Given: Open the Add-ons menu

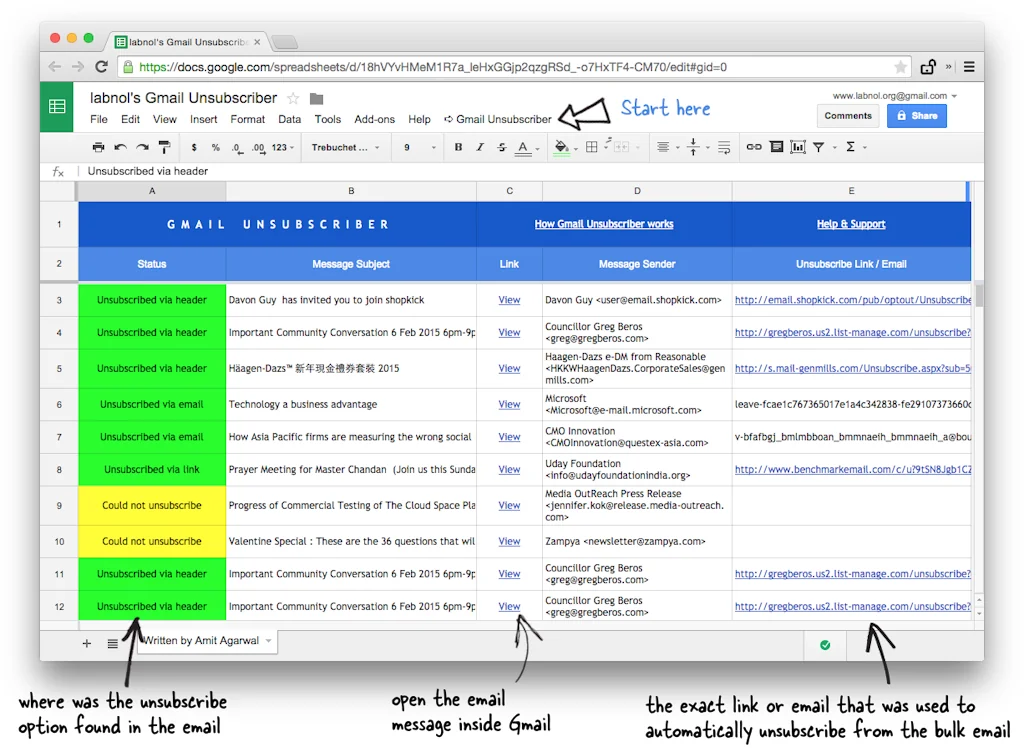Looking at the screenshot, I should [x=374, y=118].
